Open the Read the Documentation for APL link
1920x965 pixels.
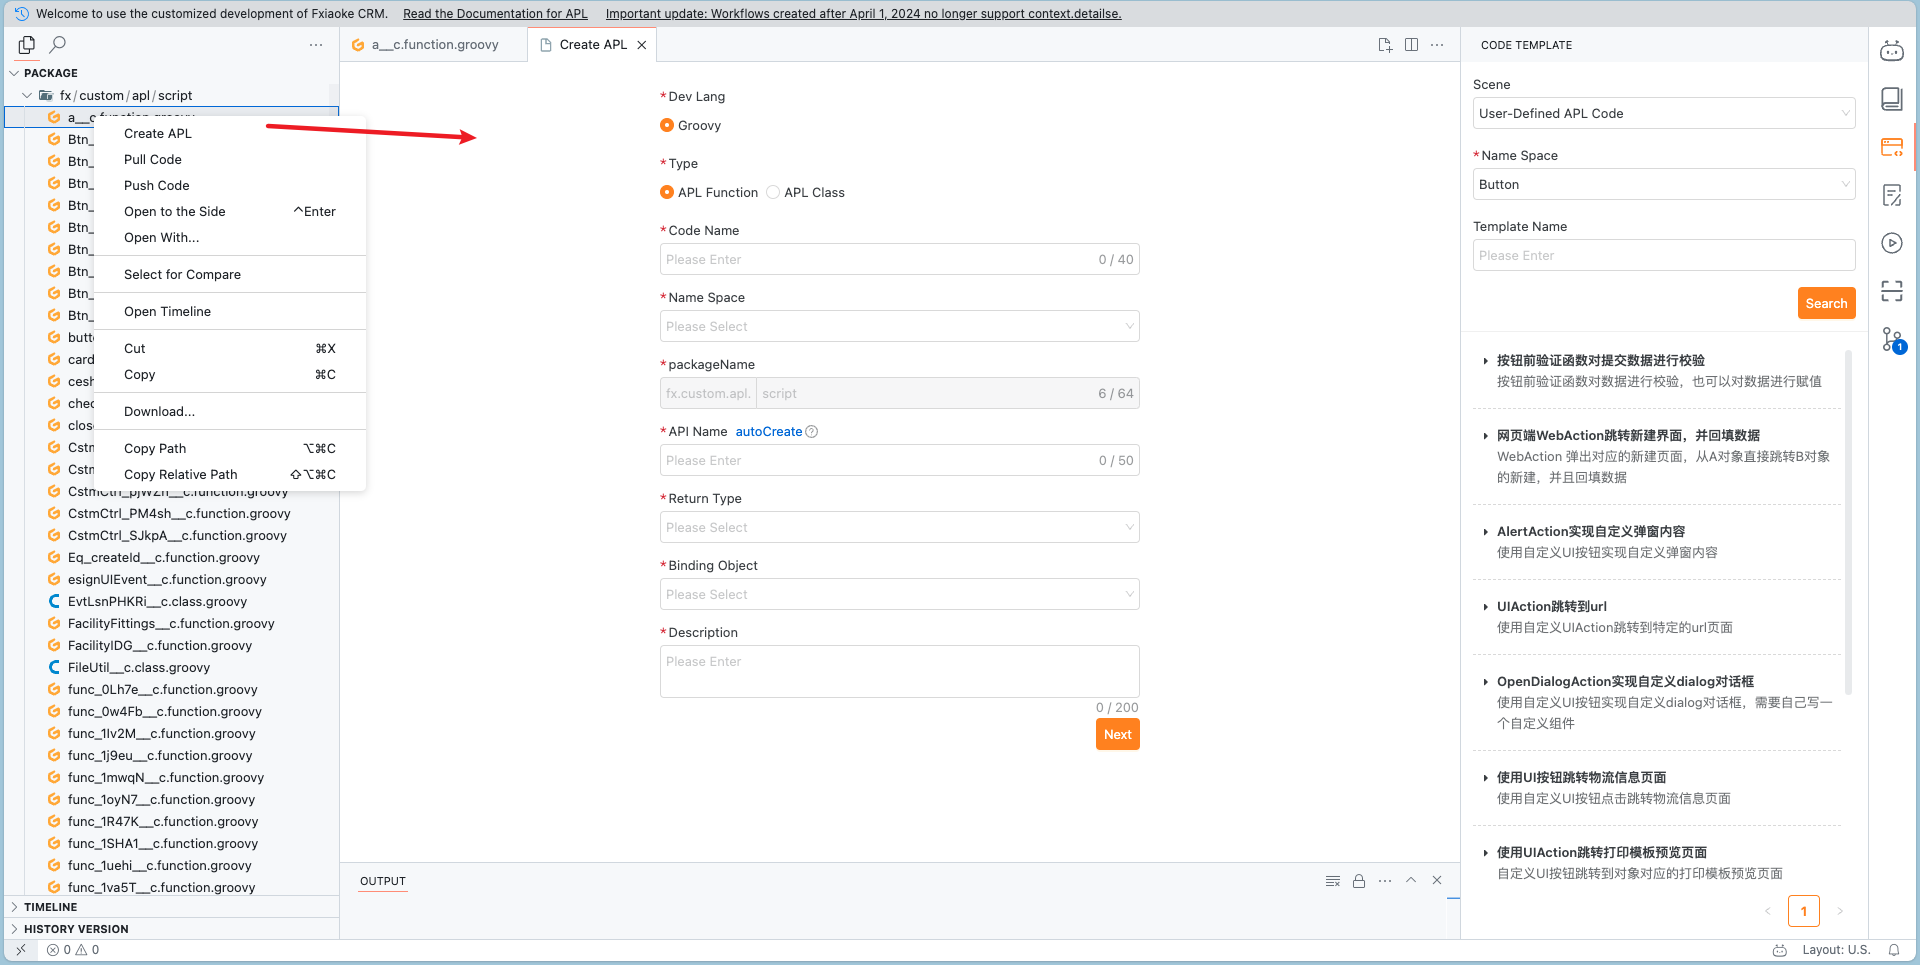tap(495, 14)
